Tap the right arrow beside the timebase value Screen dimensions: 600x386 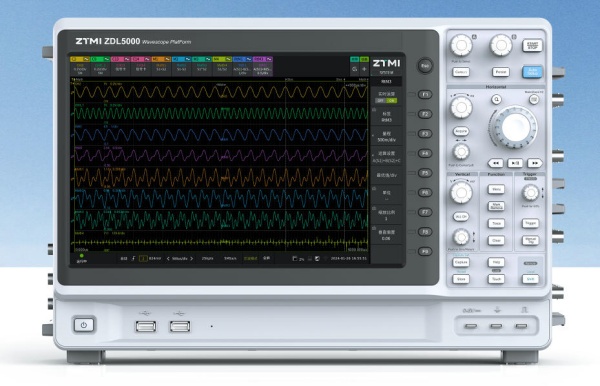pos(192,259)
